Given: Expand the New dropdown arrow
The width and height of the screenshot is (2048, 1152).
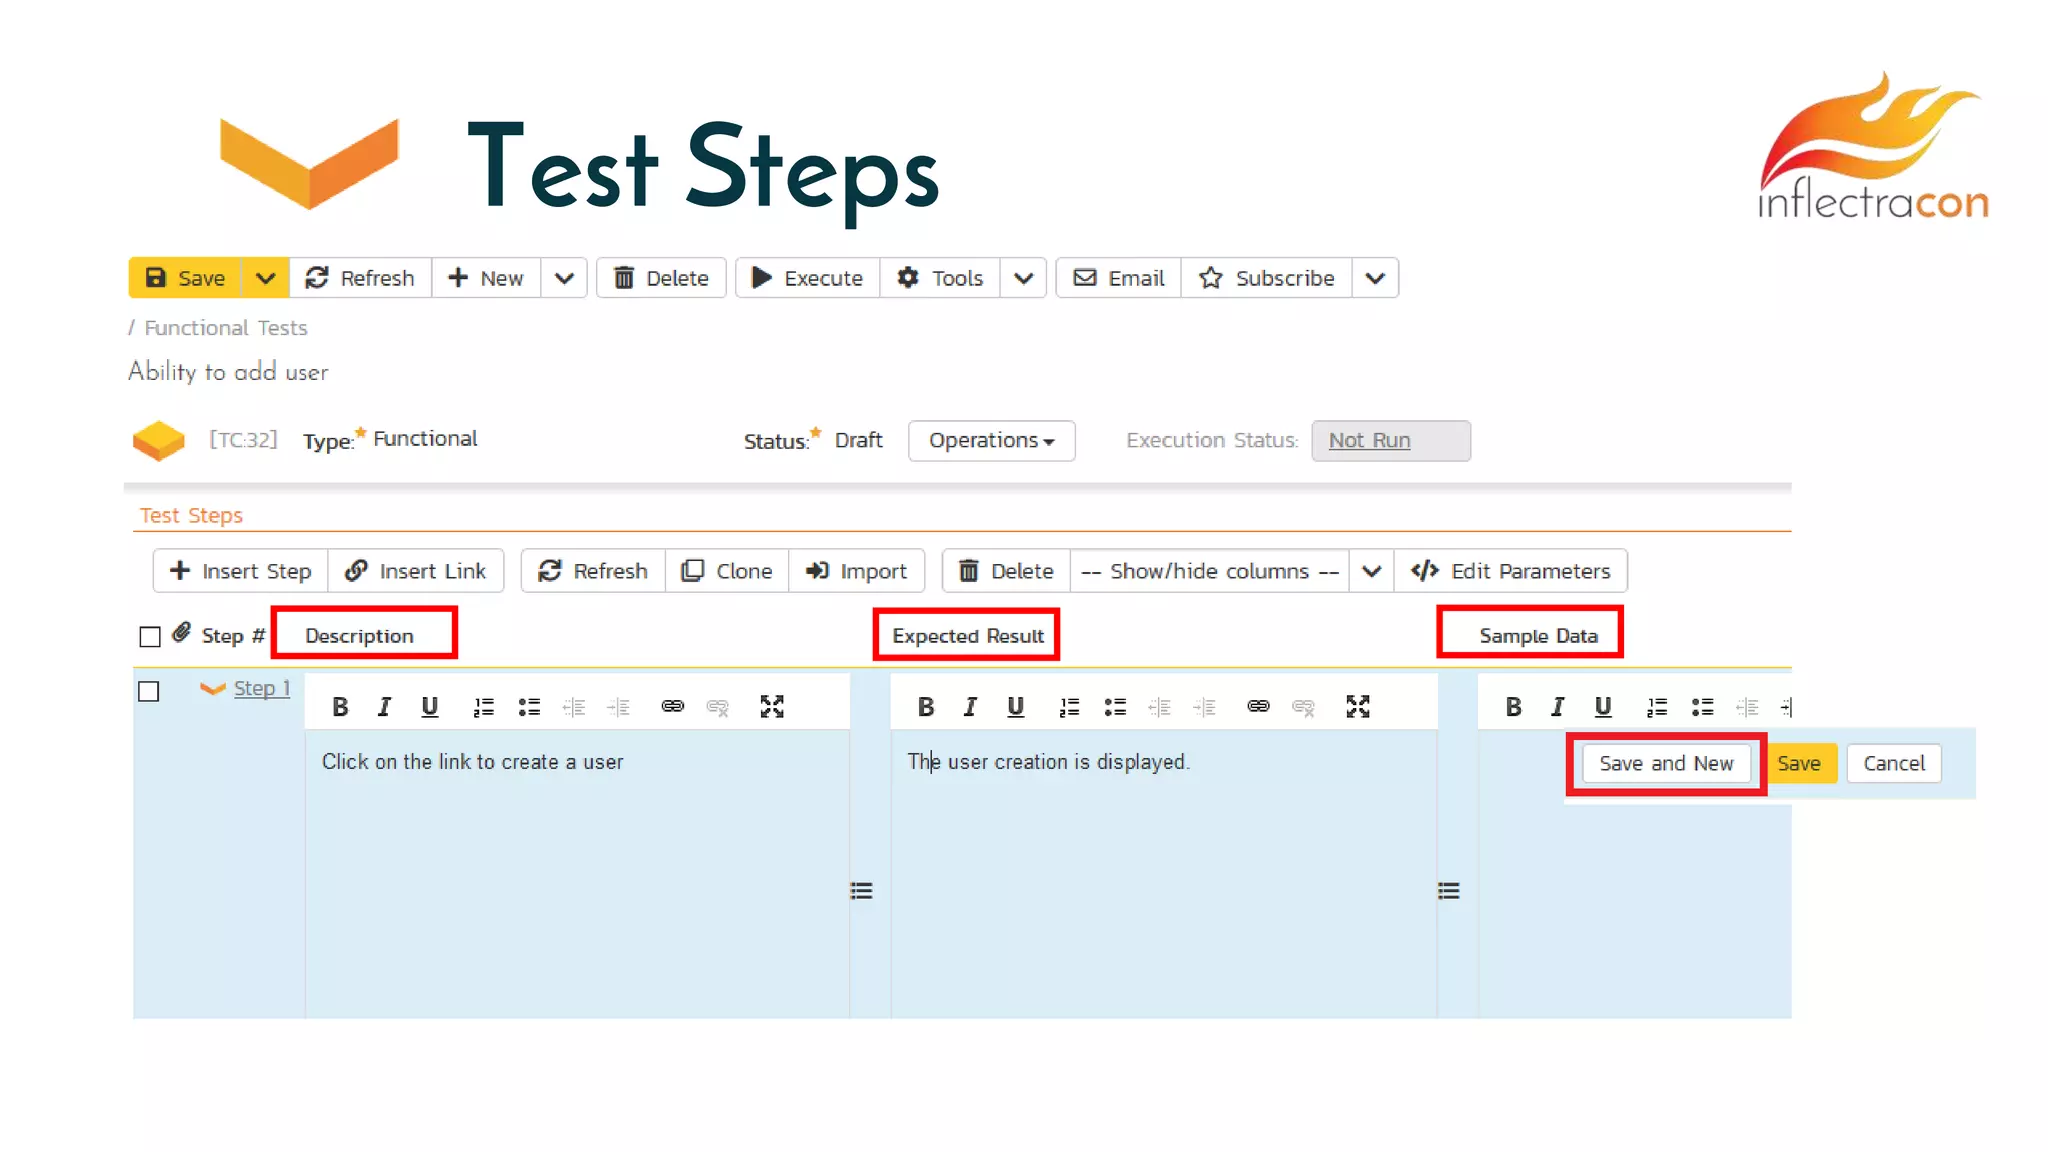Looking at the screenshot, I should pyautogui.click(x=564, y=278).
